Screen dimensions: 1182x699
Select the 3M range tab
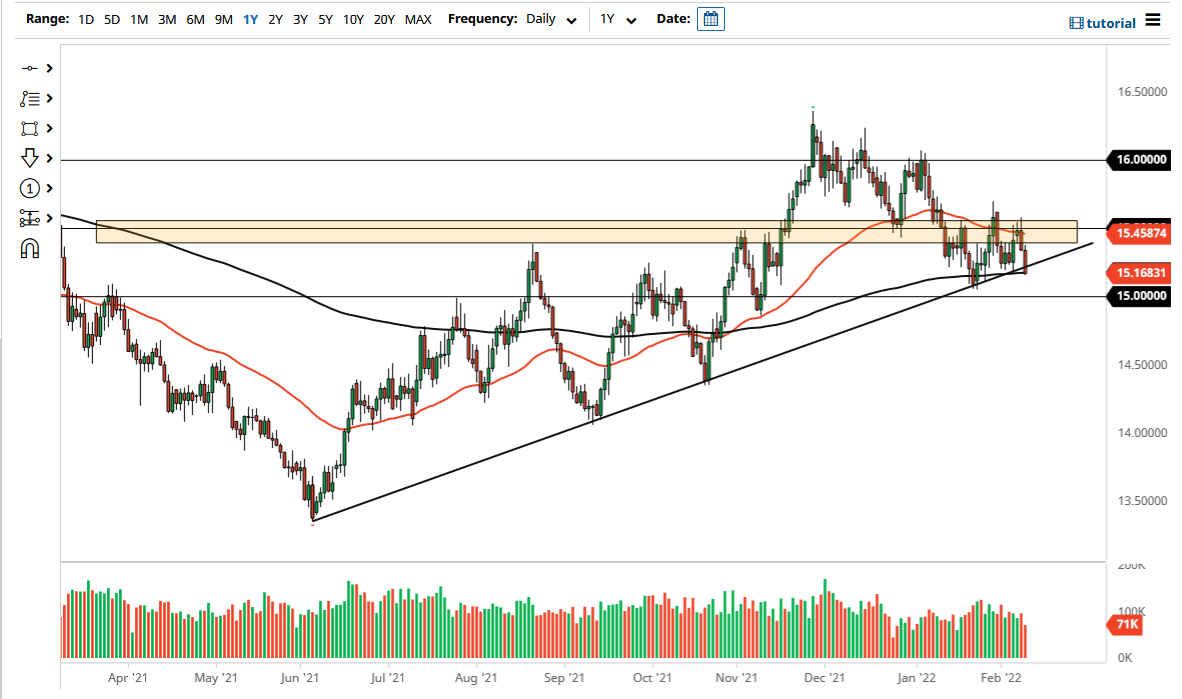(167, 19)
